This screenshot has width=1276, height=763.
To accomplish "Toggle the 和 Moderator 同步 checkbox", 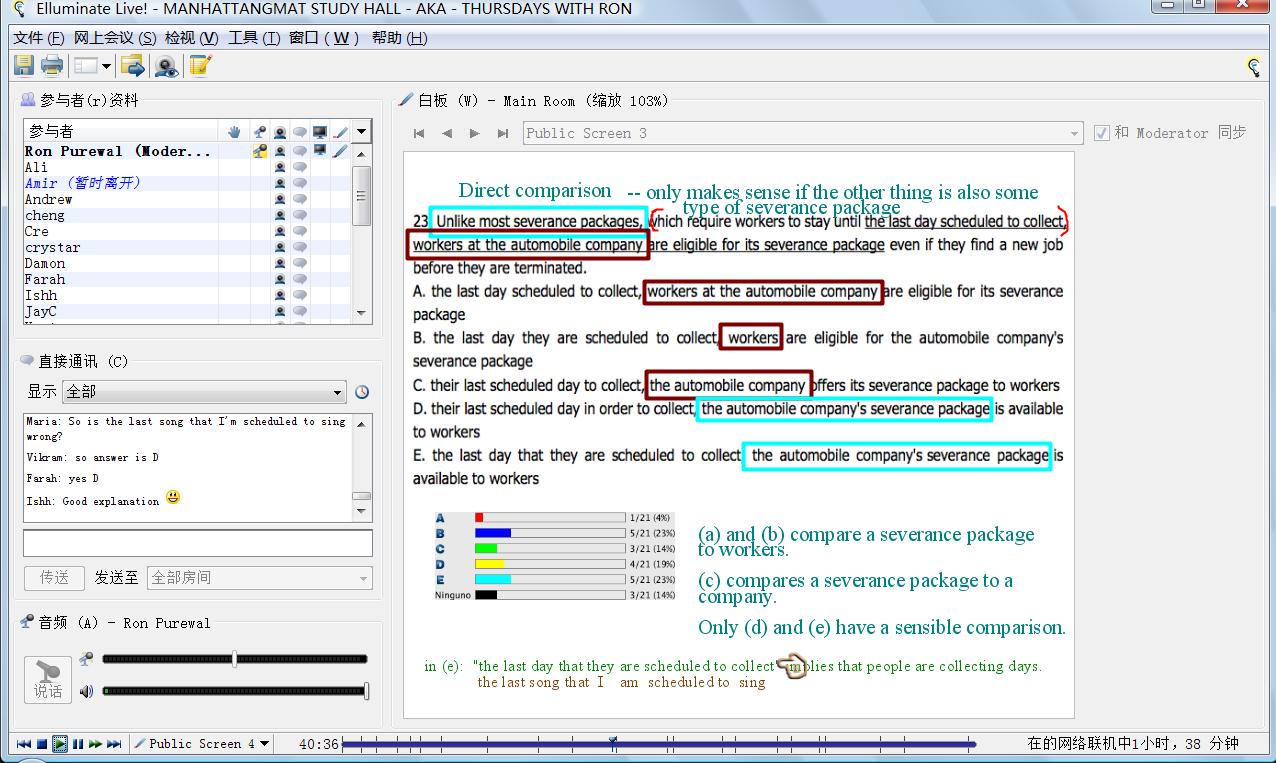I will point(1102,133).
